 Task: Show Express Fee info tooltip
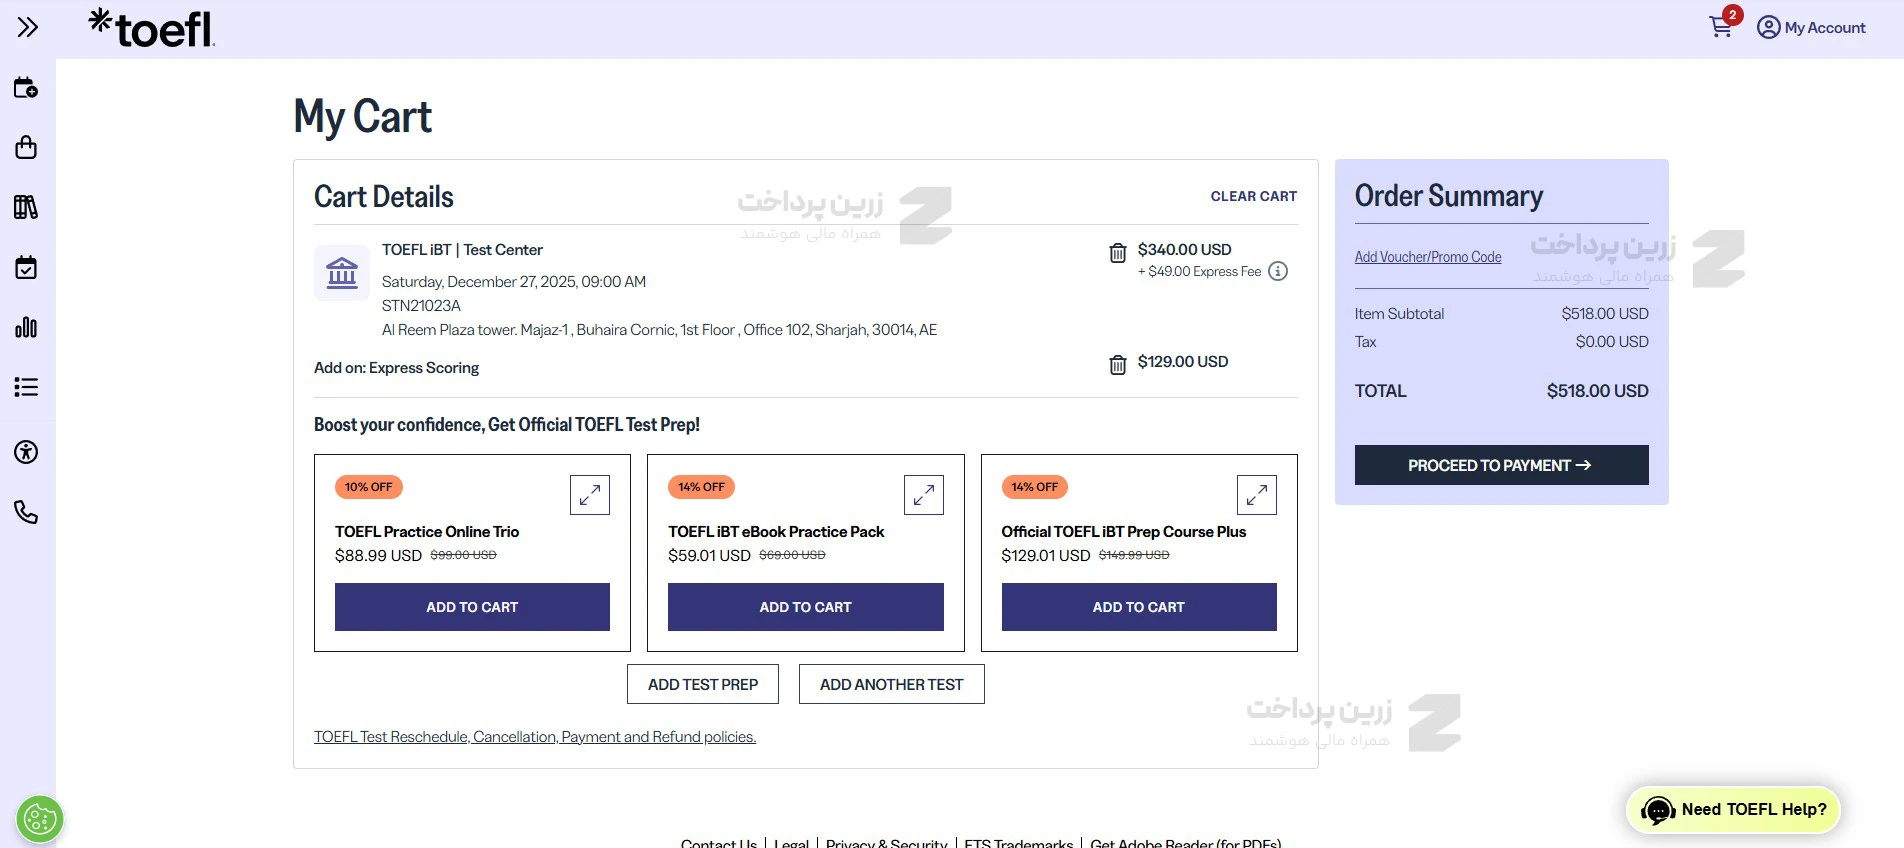[1278, 271]
